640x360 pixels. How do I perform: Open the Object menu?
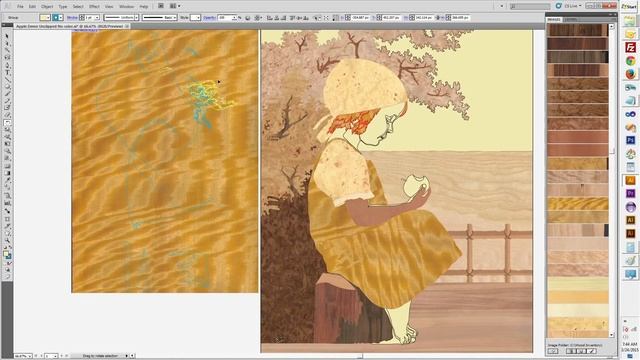47,7
